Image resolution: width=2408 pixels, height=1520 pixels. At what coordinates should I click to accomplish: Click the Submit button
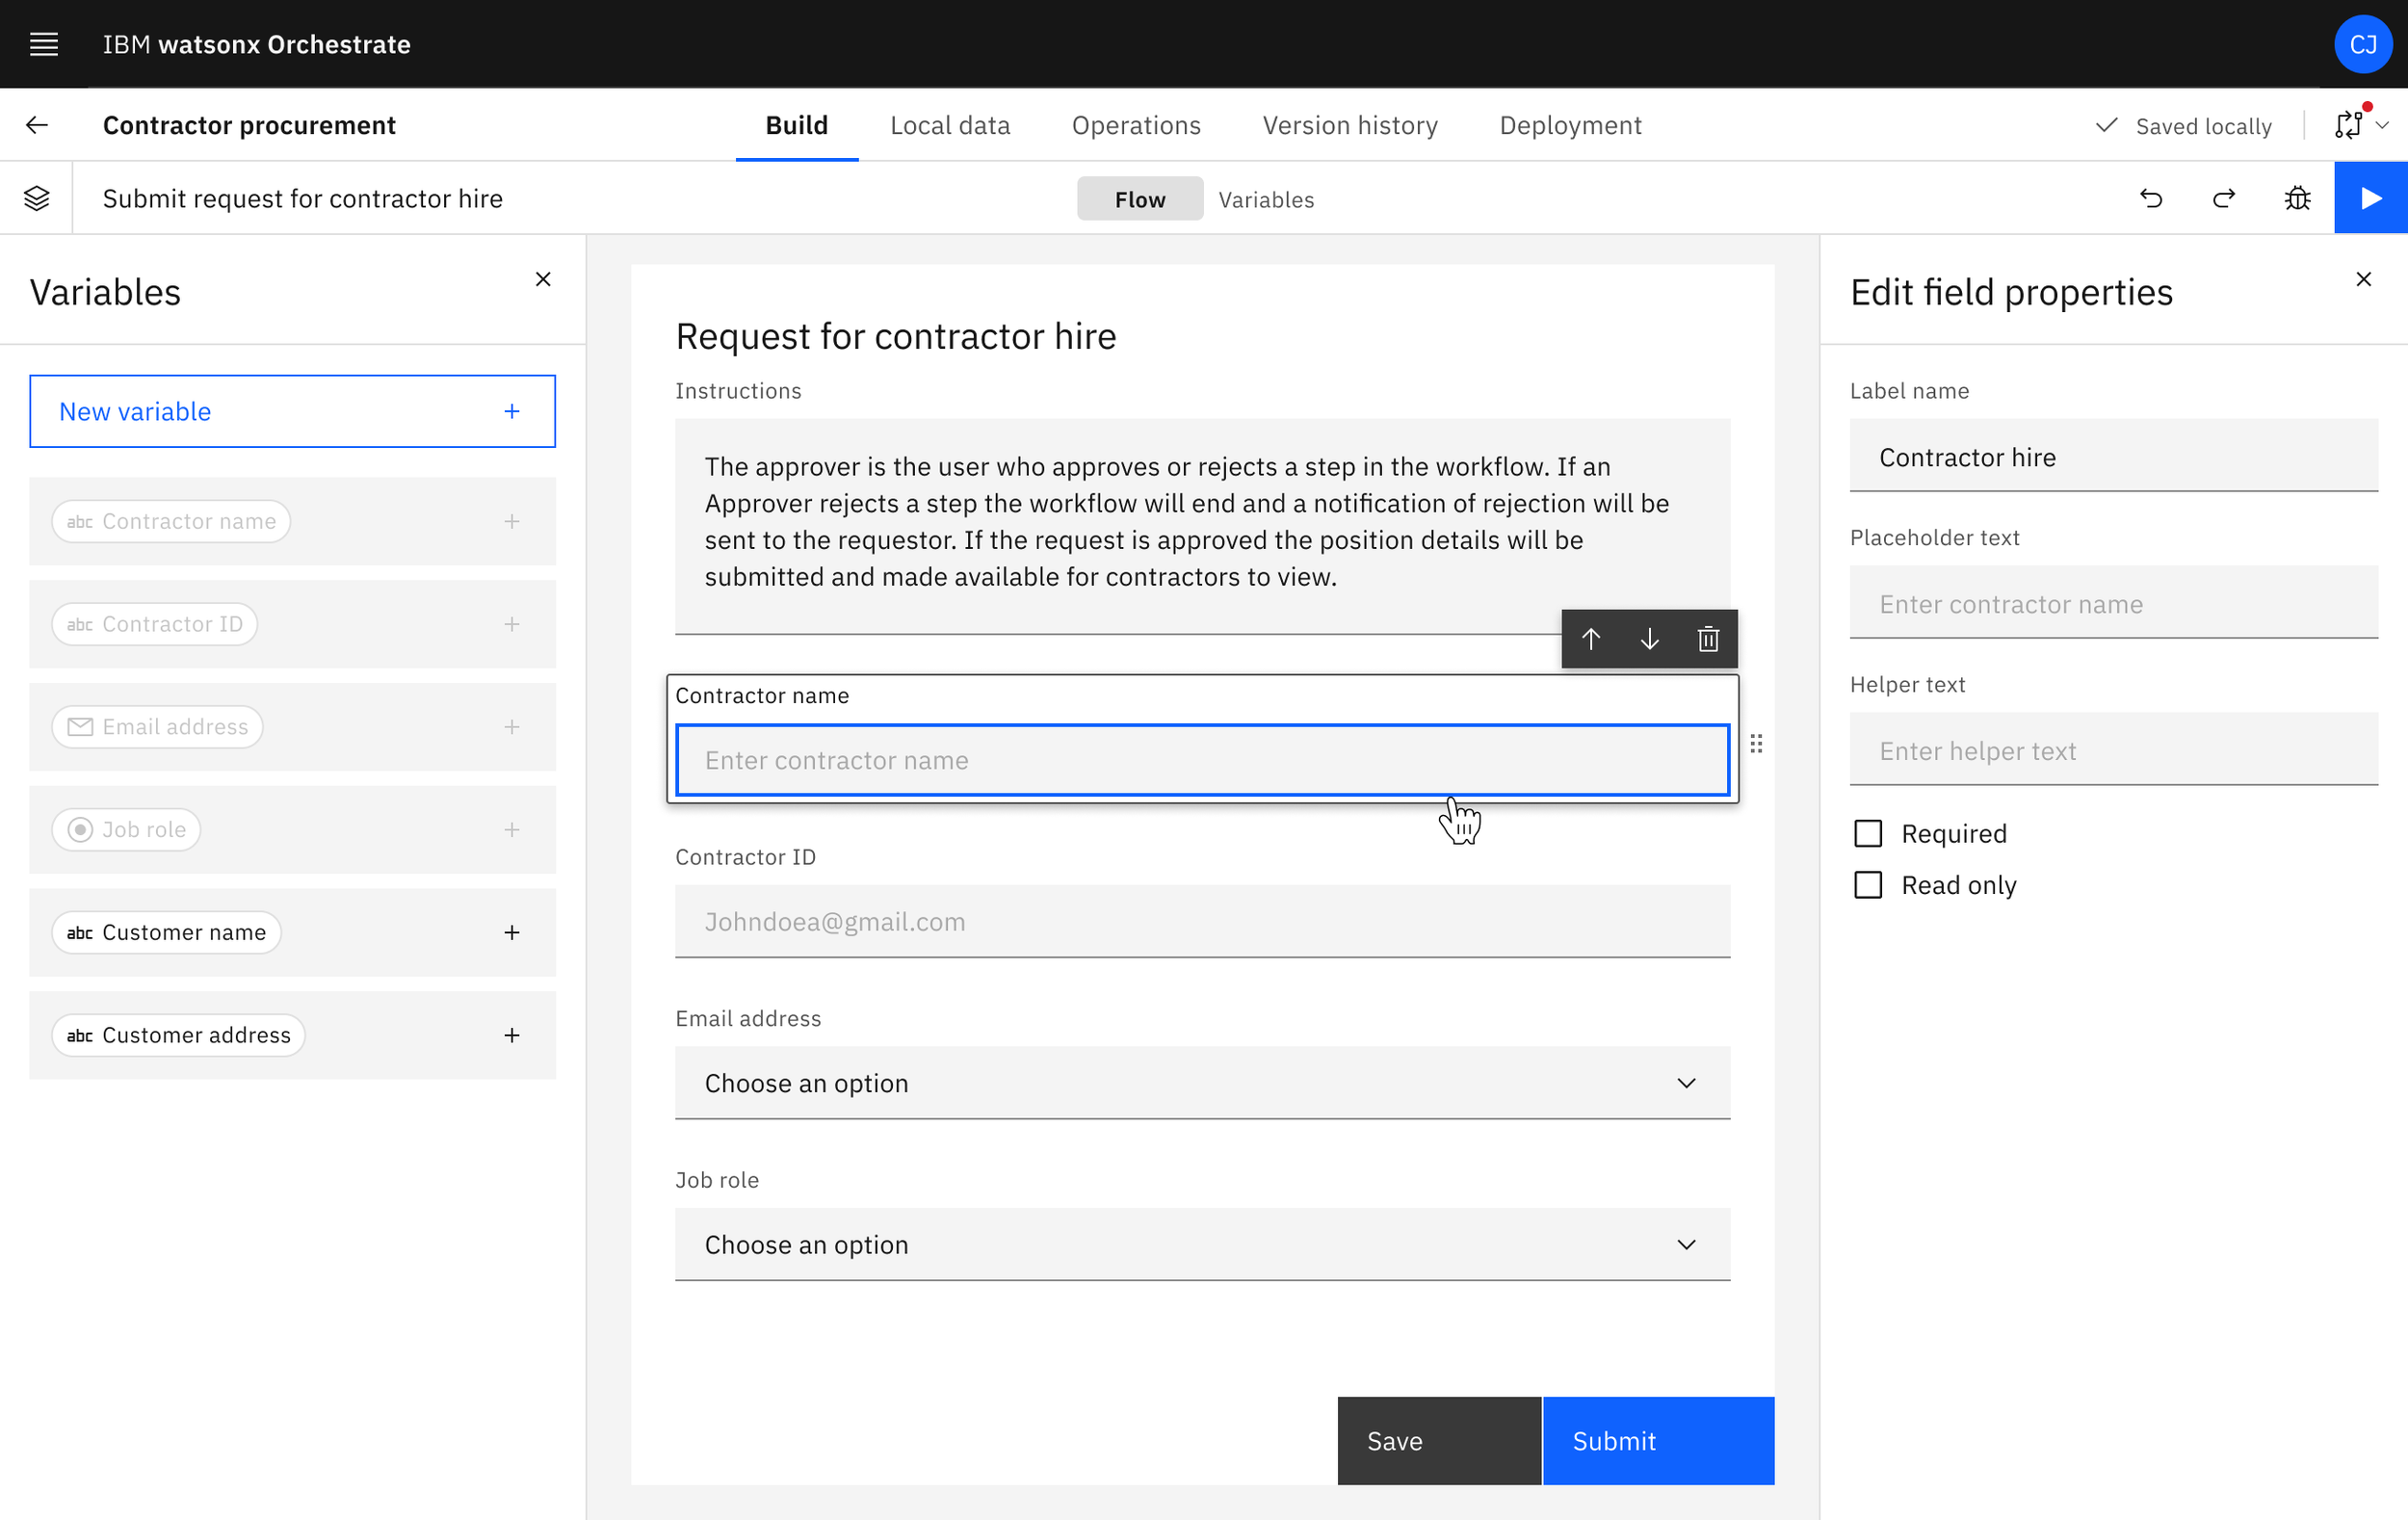coord(1657,1441)
